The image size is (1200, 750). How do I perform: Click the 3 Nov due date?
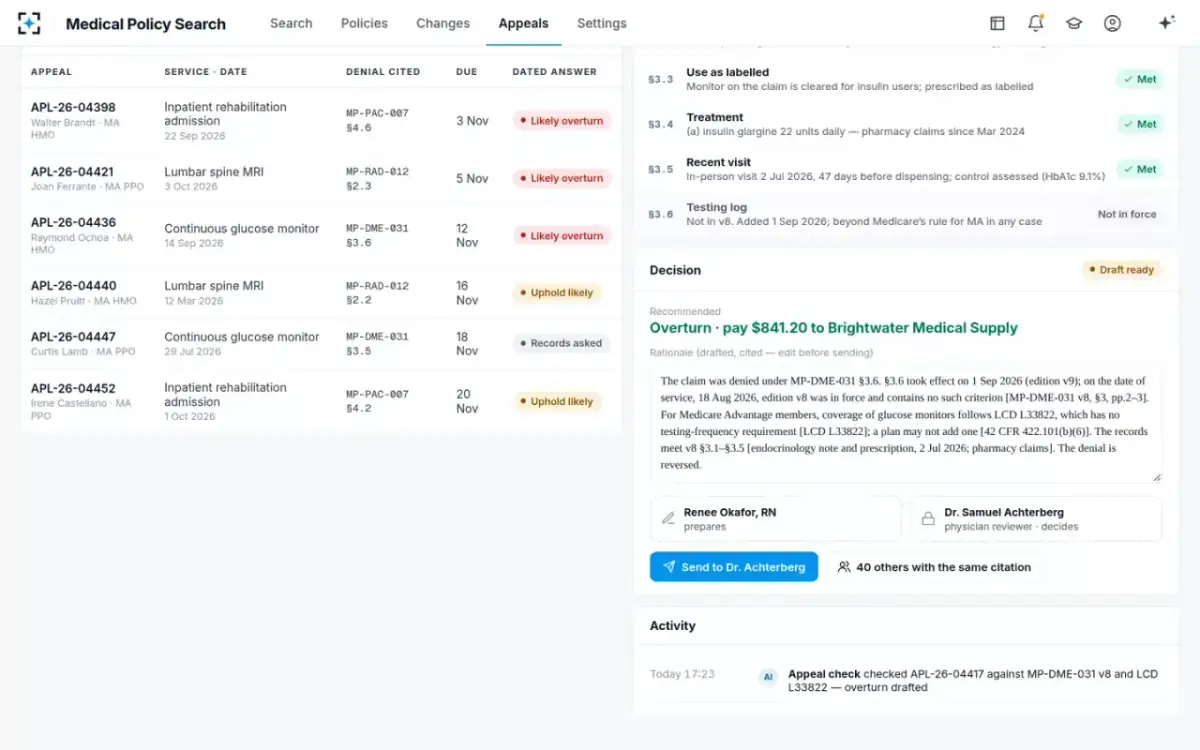[x=472, y=121]
